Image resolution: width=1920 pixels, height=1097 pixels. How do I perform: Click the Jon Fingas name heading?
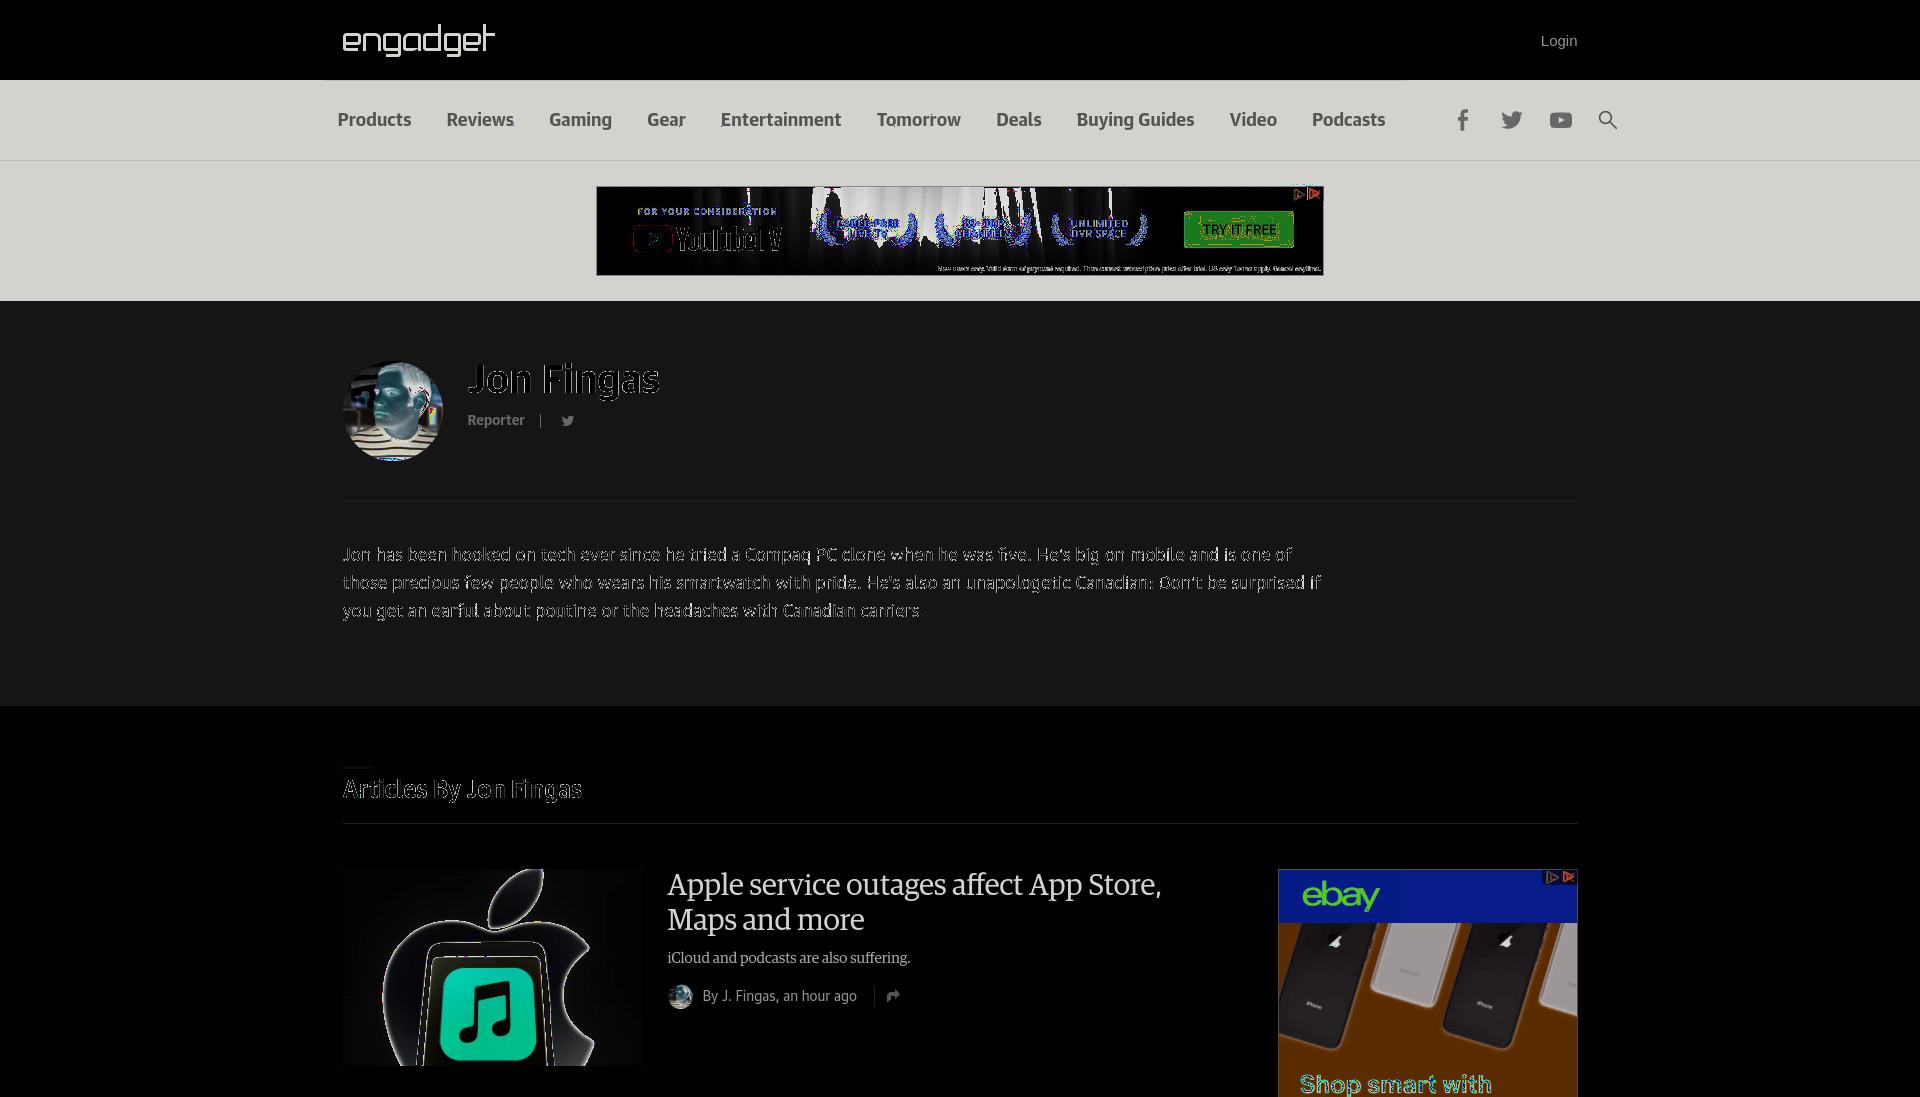click(563, 380)
